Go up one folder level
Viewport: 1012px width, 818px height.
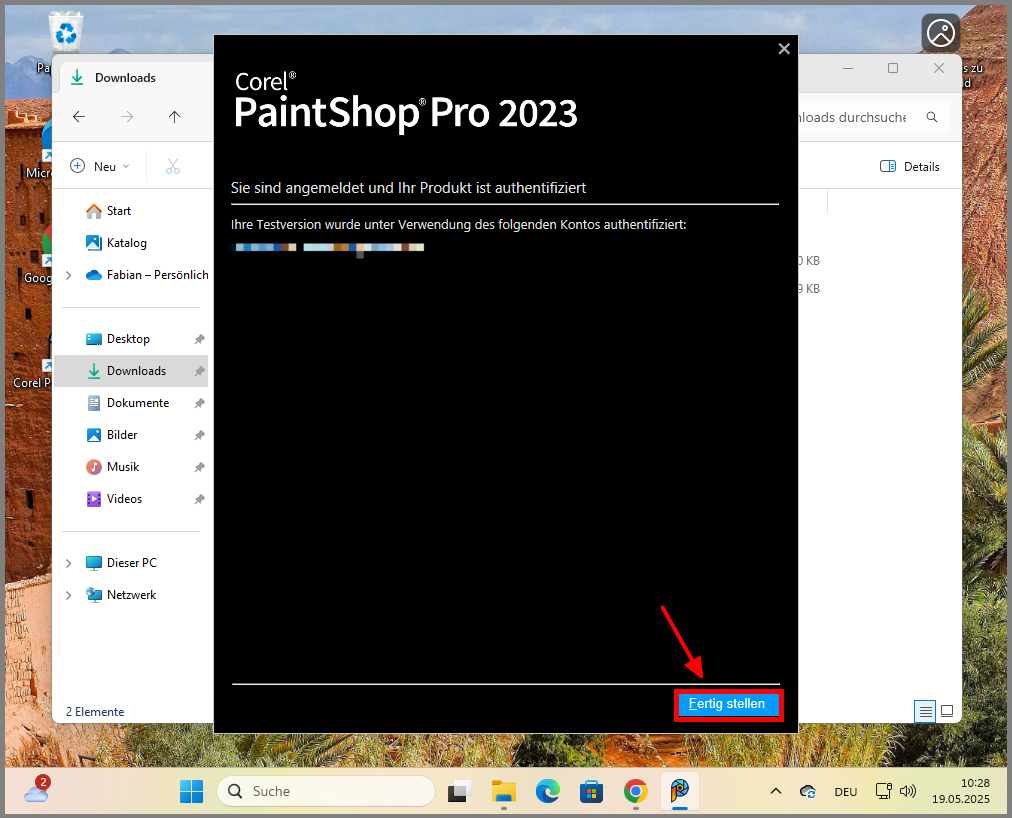point(174,116)
